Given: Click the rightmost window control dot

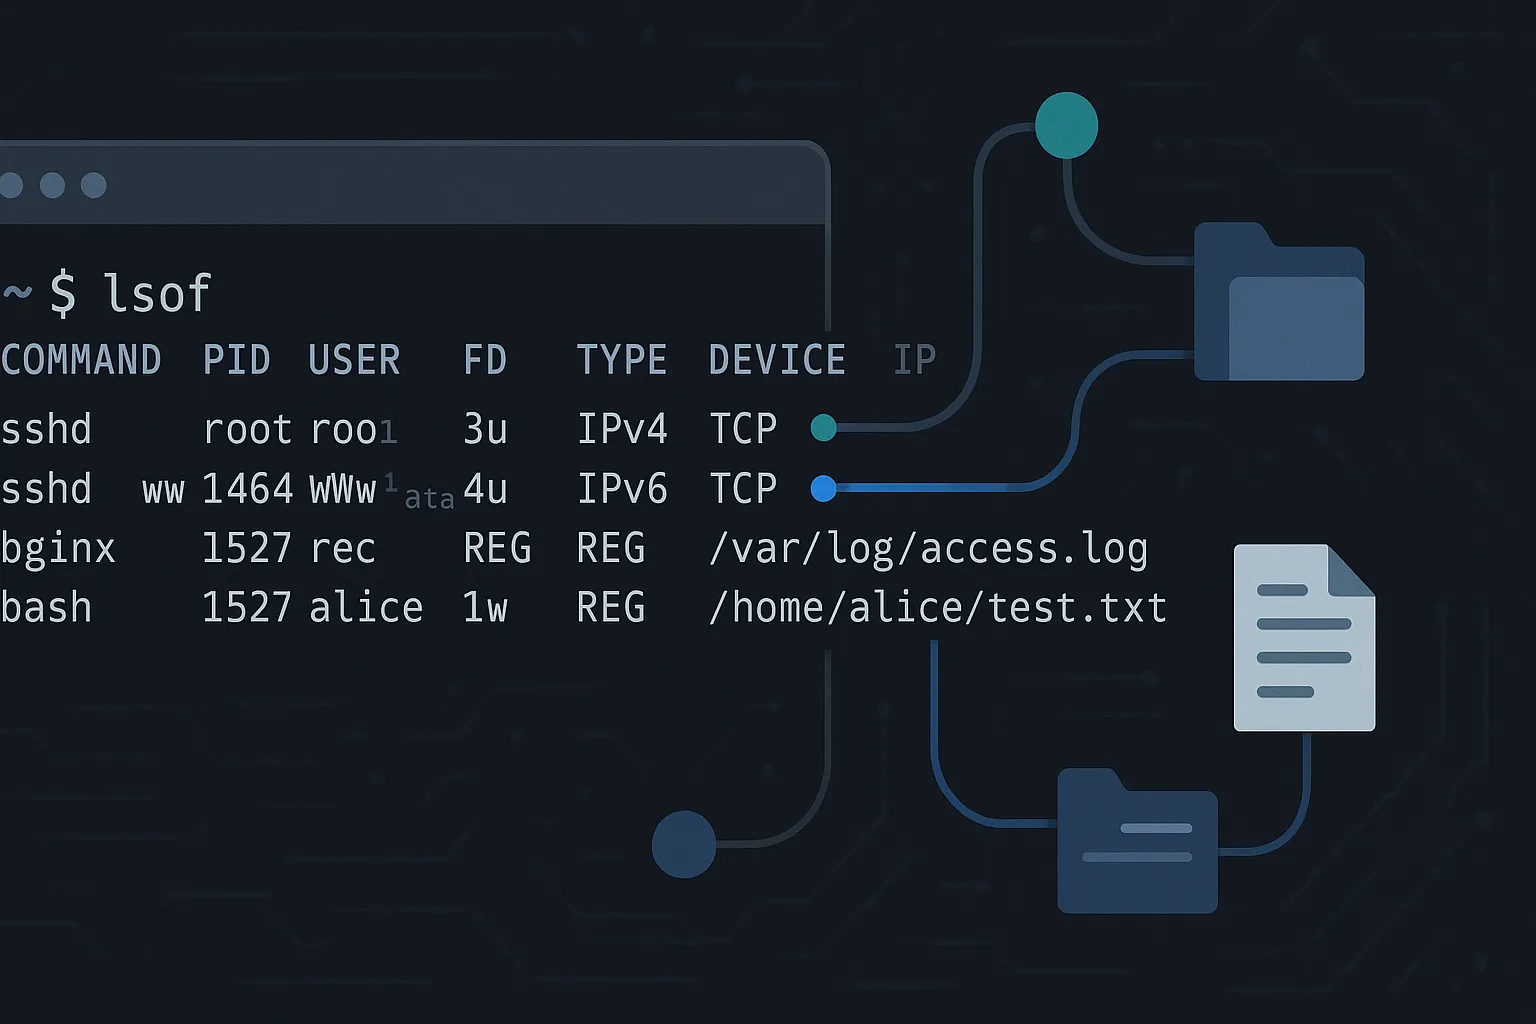Looking at the screenshot, I should coord(94,185).
